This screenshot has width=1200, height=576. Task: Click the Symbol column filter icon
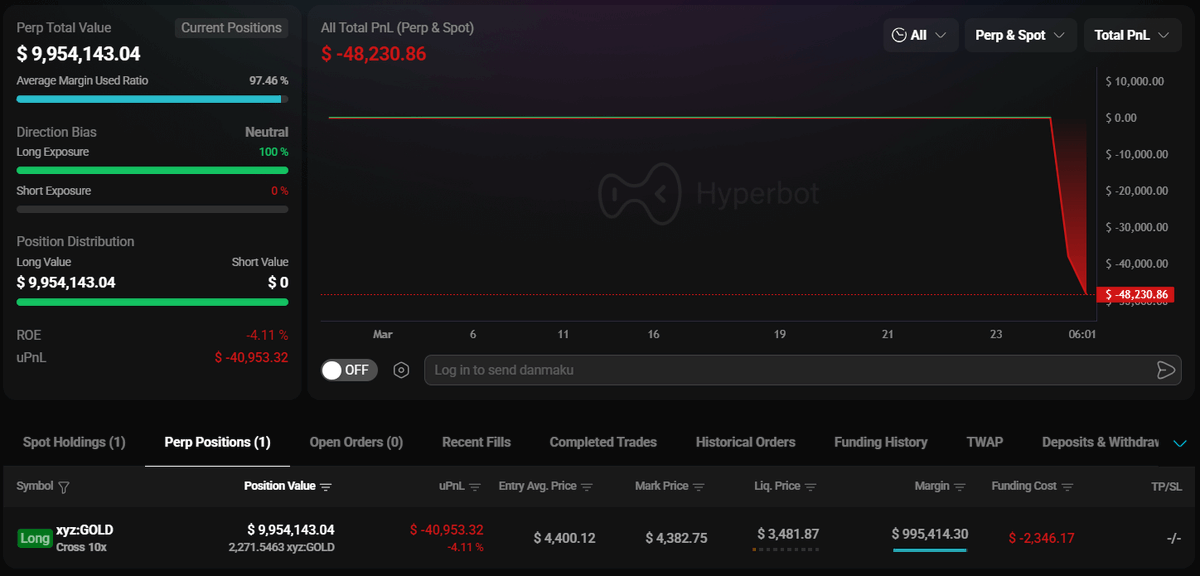[x=64, y=487]
